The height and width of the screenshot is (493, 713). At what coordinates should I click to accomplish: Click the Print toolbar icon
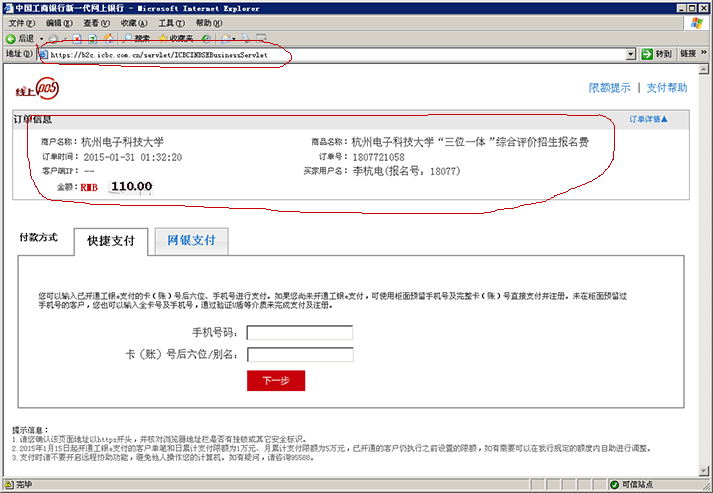pos(246,39)
